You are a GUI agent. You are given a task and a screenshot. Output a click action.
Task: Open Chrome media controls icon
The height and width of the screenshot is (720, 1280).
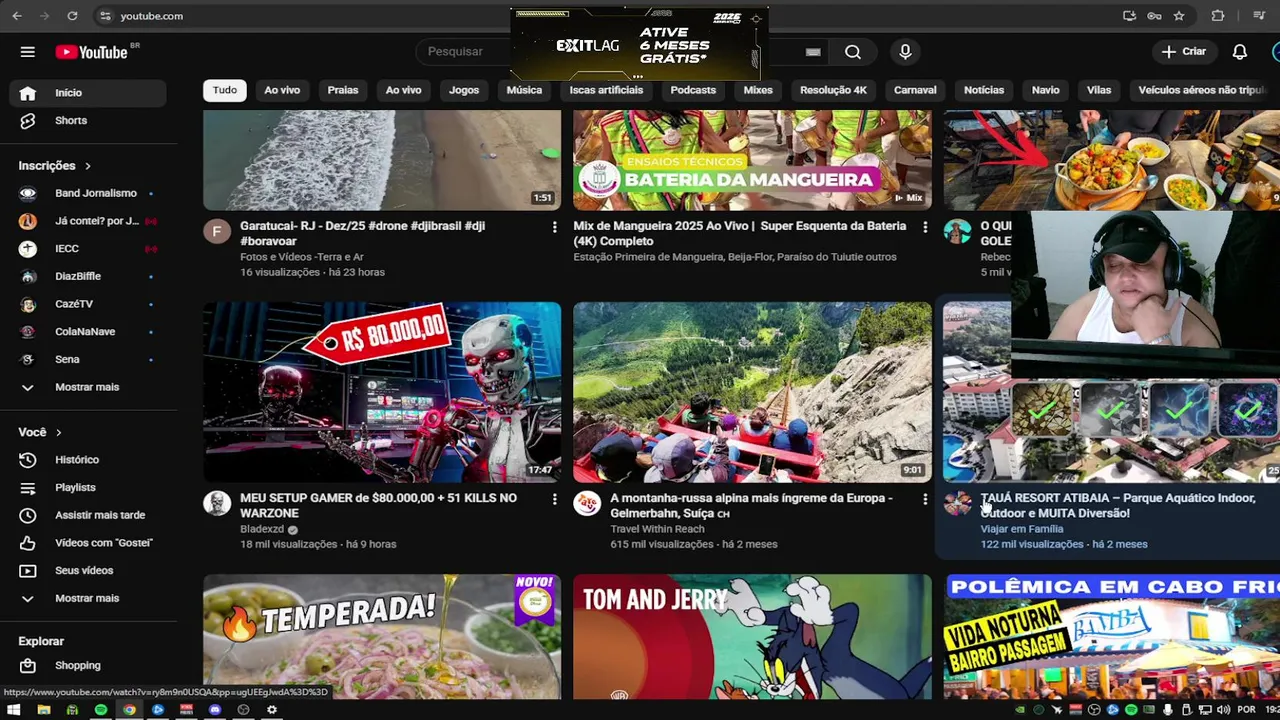tap(1259, 16)
